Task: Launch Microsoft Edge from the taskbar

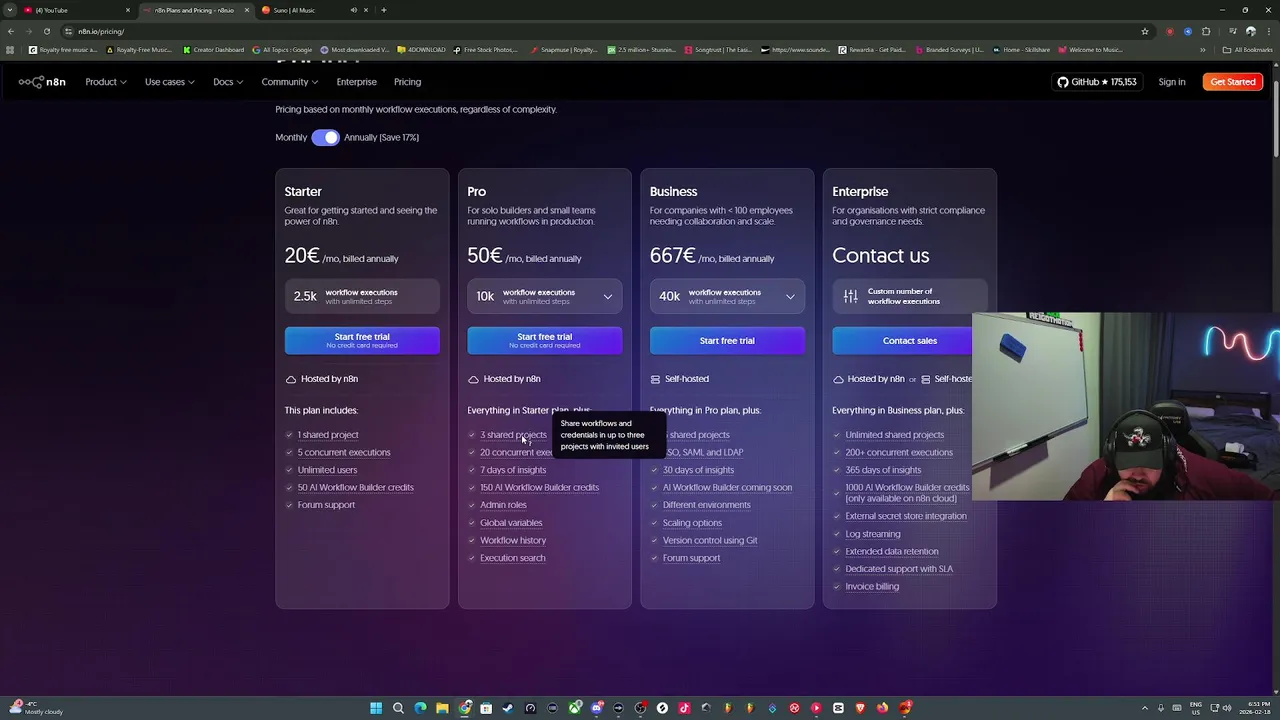Action: 420,708
